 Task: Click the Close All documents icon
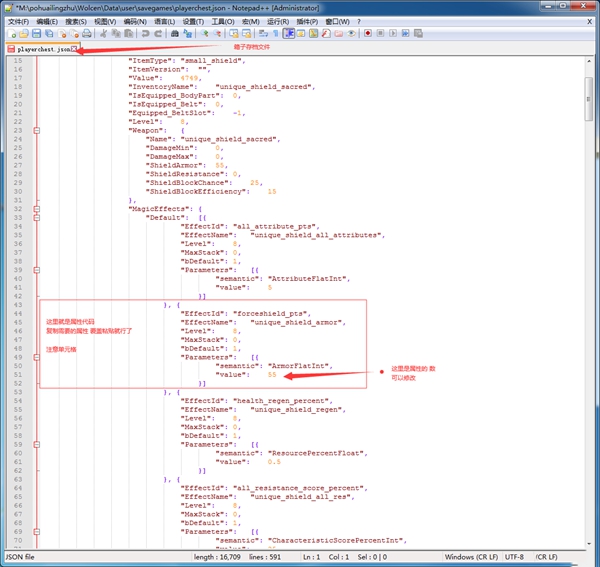click(x=74, y=34)
